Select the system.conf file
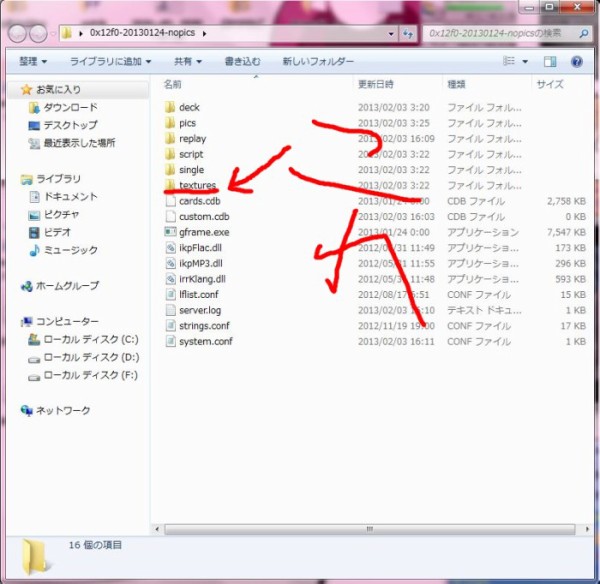Screen dimensions: 600x584 click(205, 341)
